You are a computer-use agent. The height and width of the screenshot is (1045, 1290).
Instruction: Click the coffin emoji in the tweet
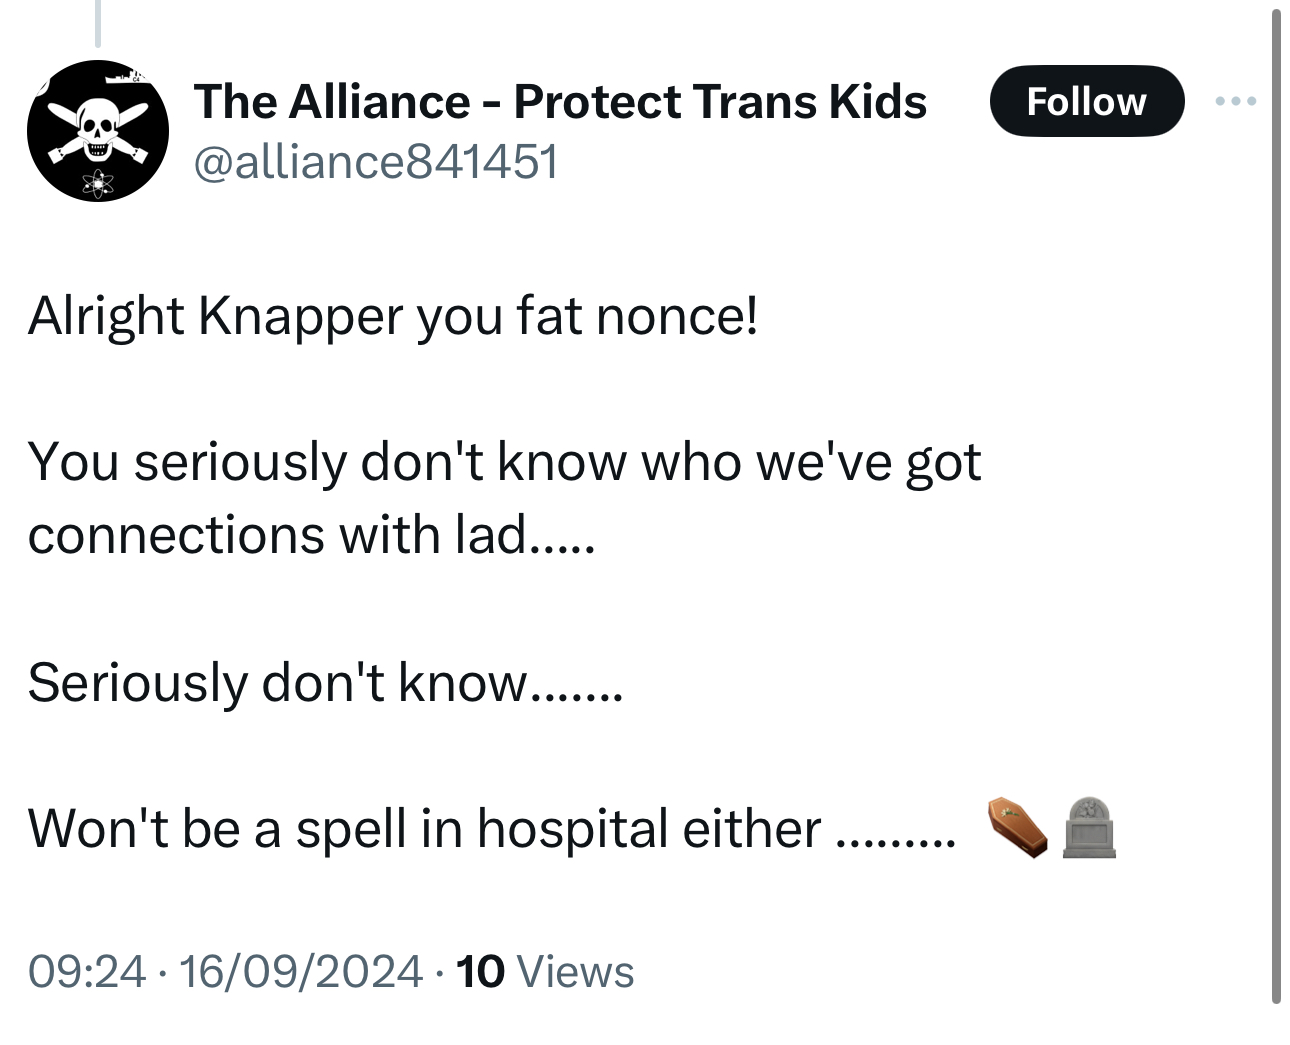(1017, 827)
